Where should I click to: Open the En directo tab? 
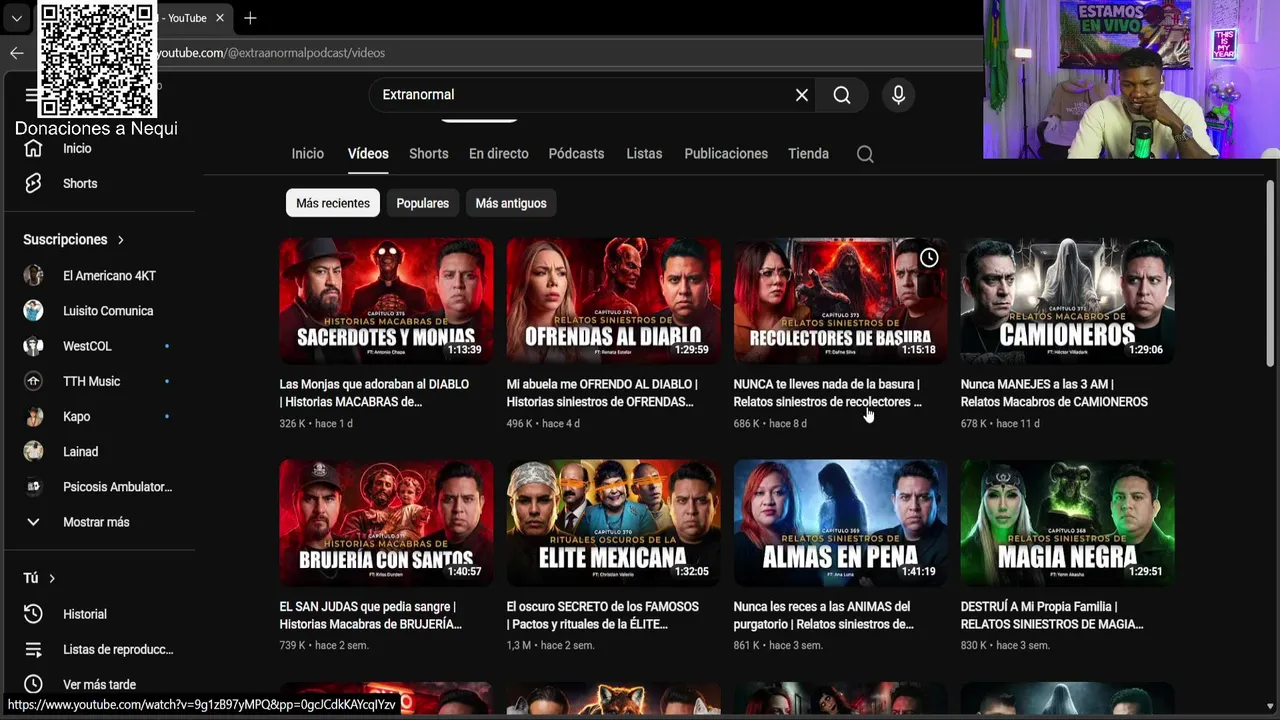(498, 154)
